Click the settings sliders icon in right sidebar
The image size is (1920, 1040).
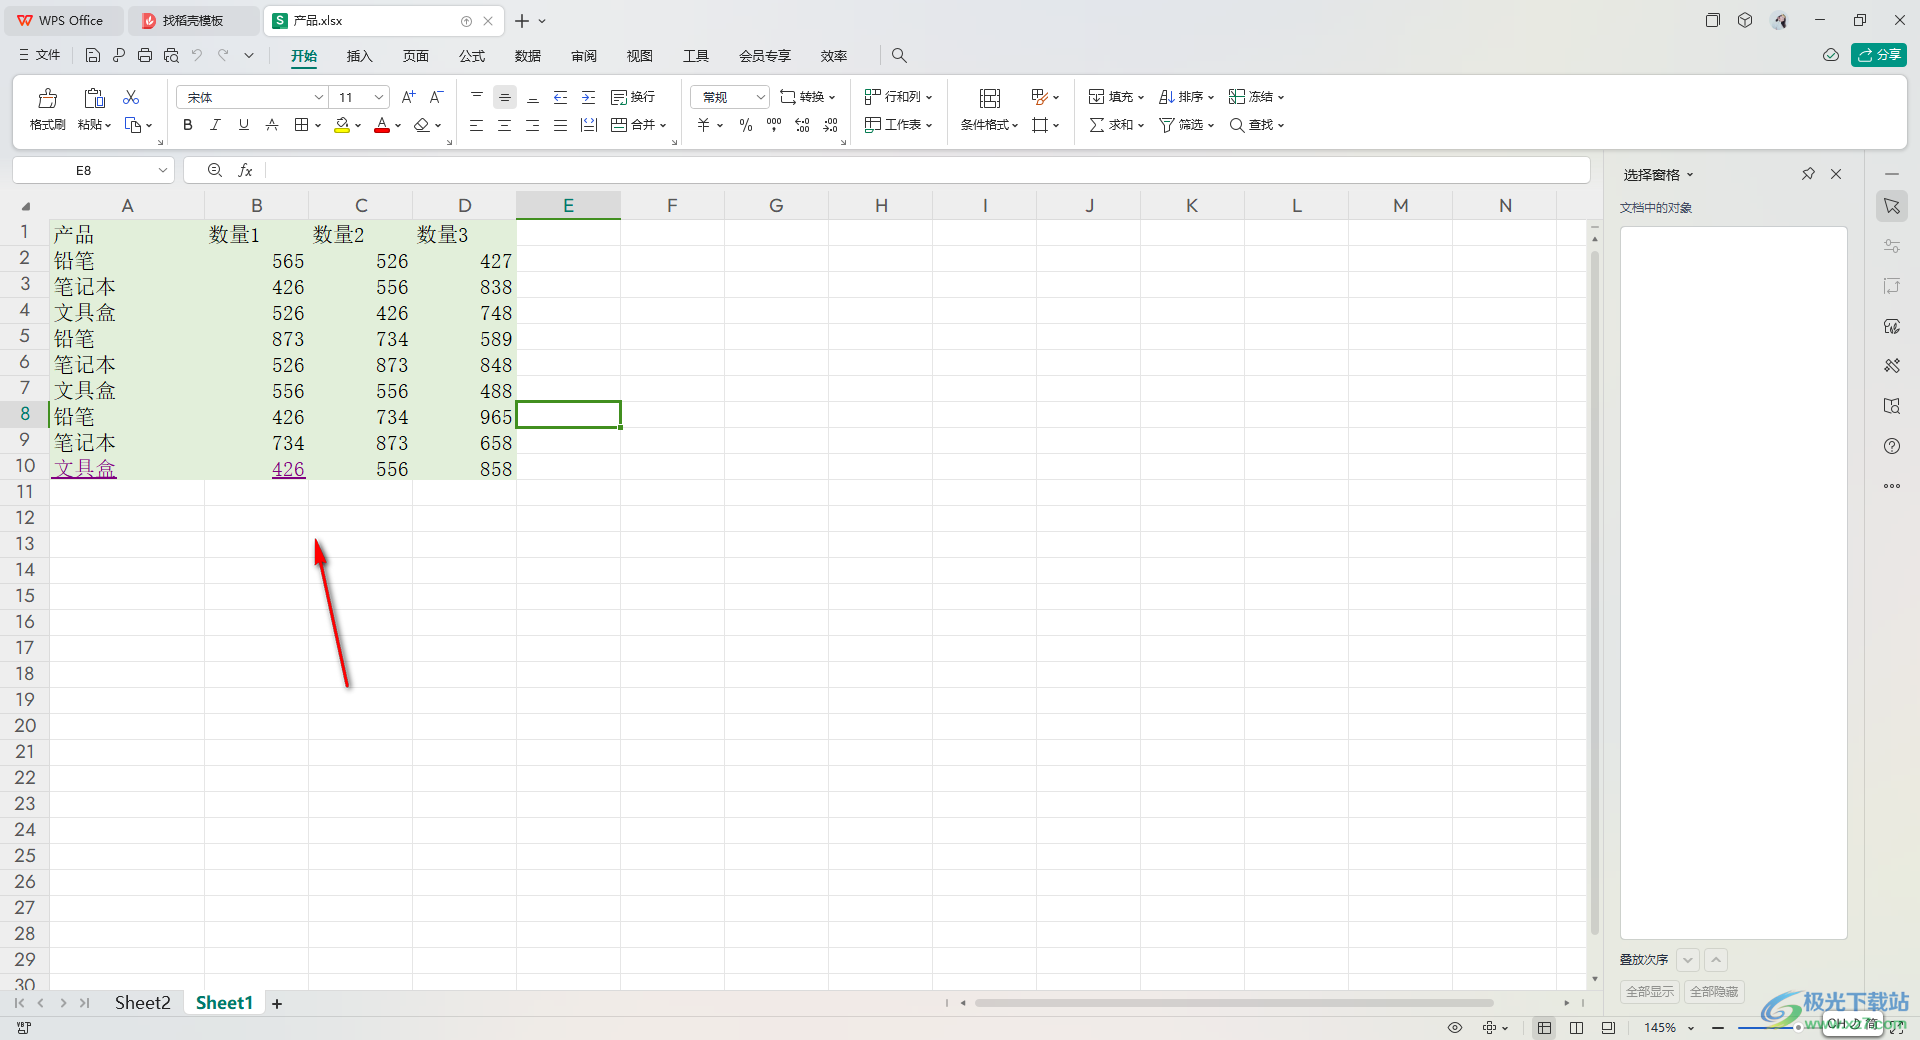coord(1892,246)
